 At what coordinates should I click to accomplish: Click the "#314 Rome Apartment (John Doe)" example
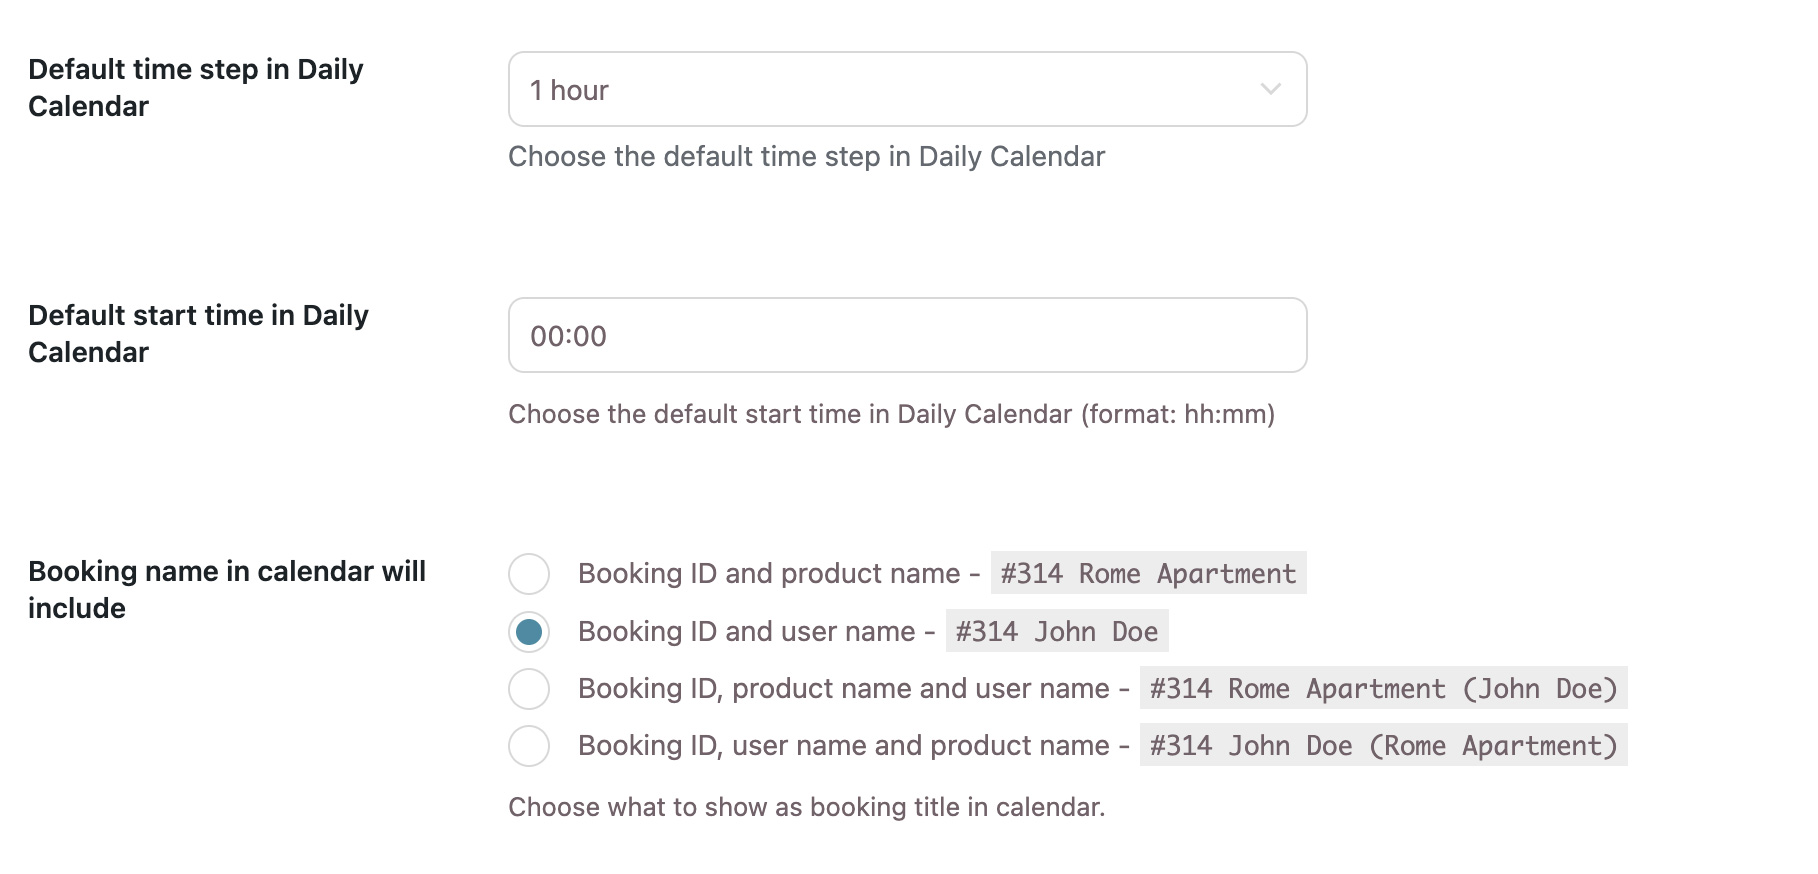pyautogui.click(x=1383, y=689)
